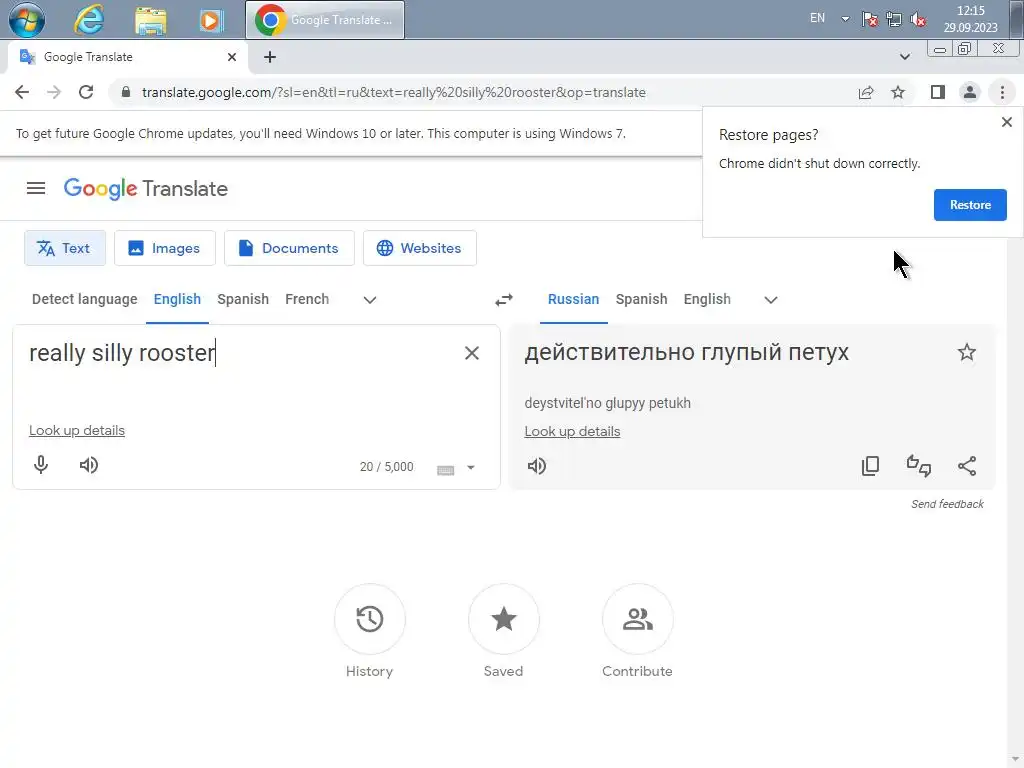Select the Text translation mode
The width and height of the screenshot is (1024, 768).
[x=65, y=248]
